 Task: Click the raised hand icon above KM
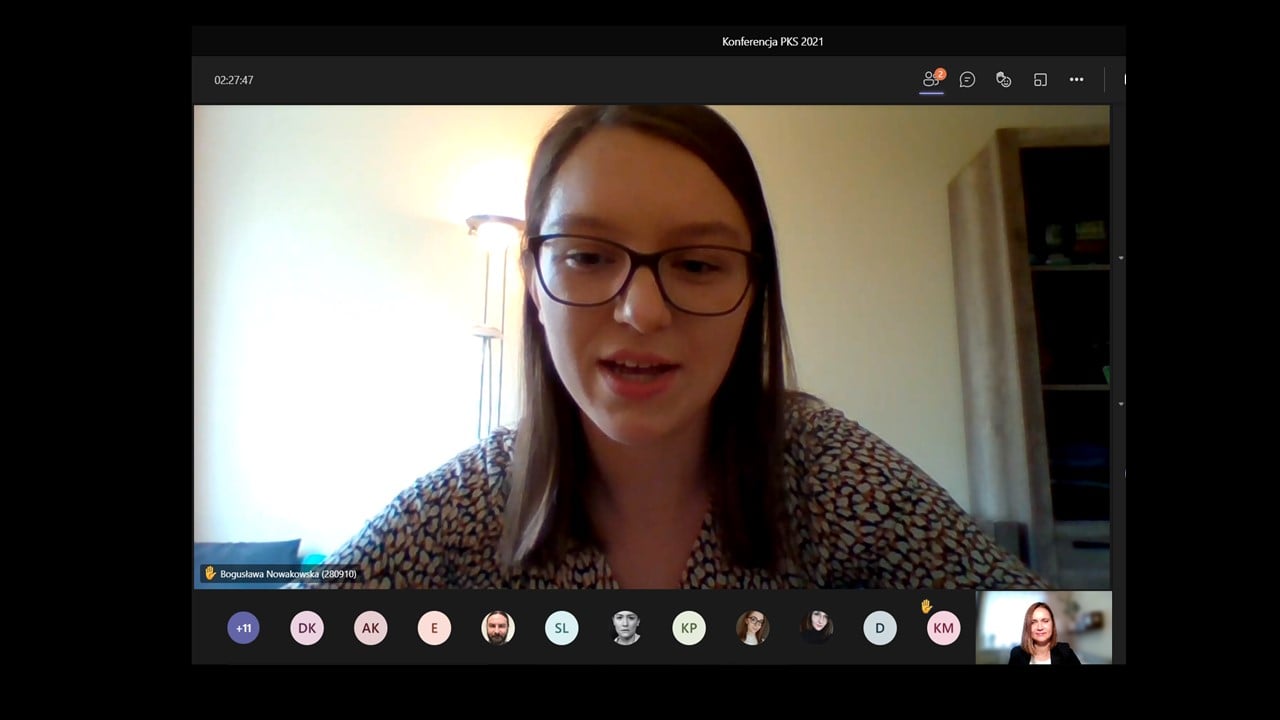click(x=926, y=606)
